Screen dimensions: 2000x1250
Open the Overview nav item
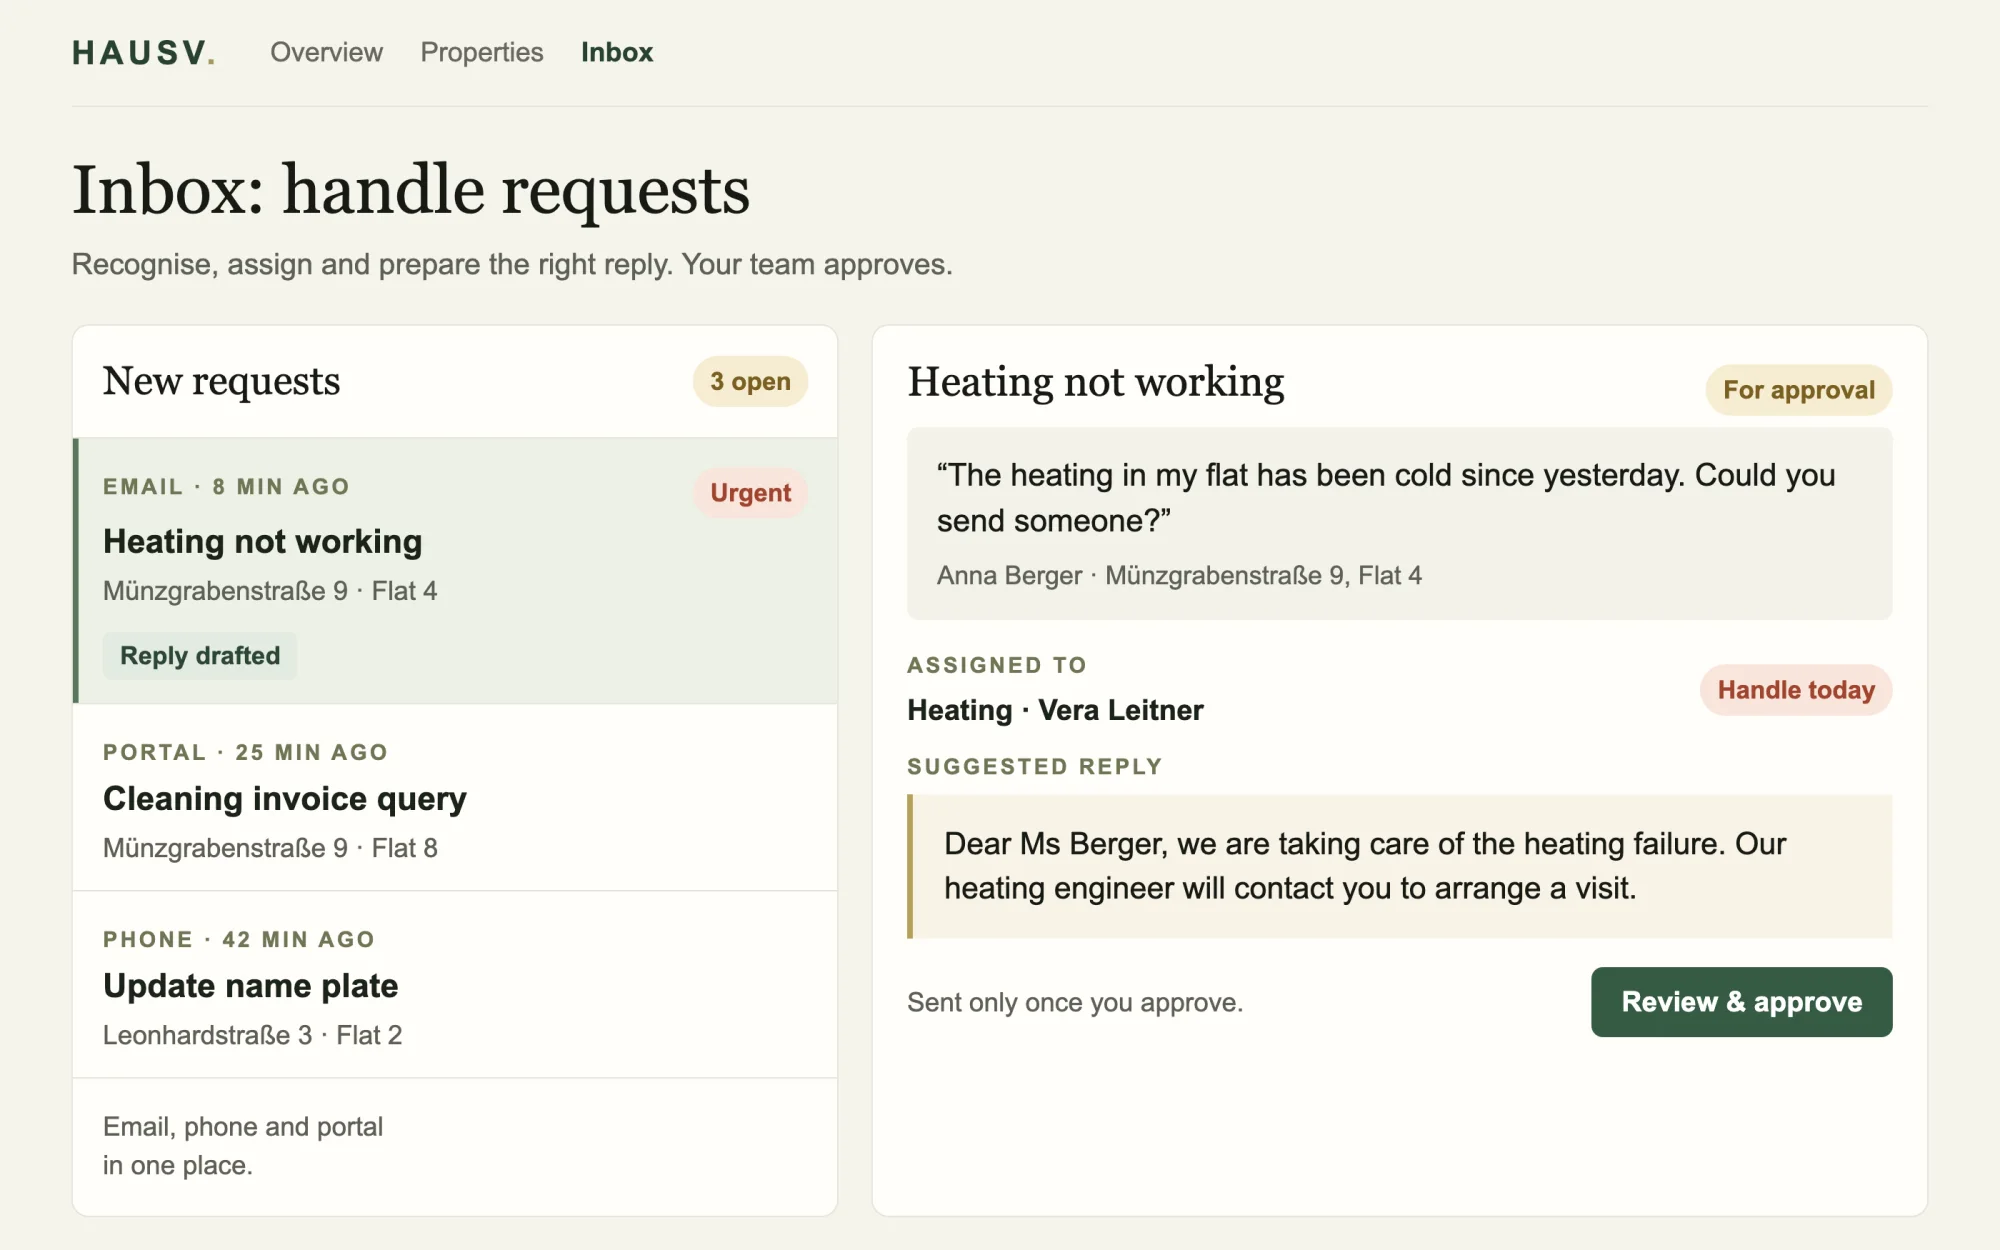point(326,52)
